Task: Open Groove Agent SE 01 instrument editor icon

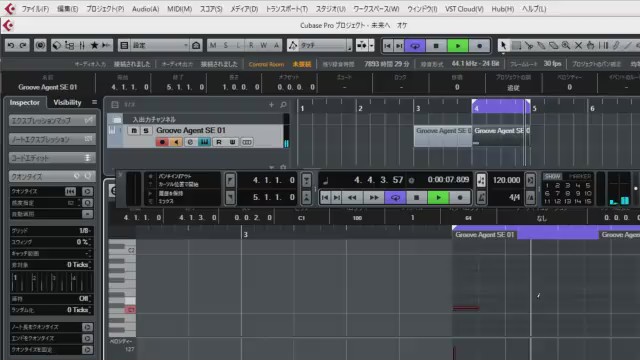Action: click(x=204, y=142)
